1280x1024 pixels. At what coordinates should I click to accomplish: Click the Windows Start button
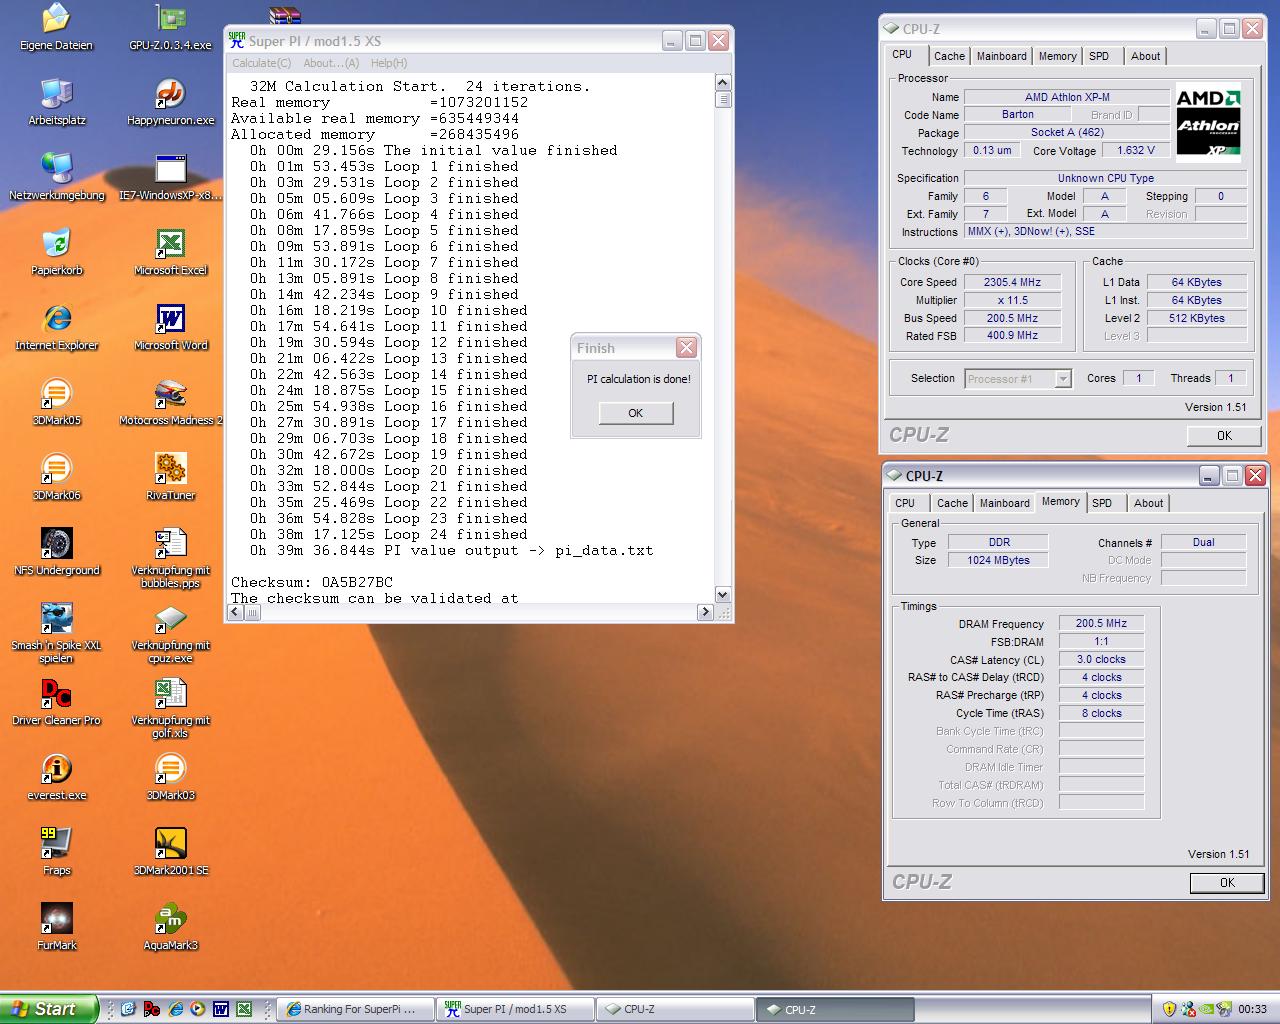[49, 1009]
